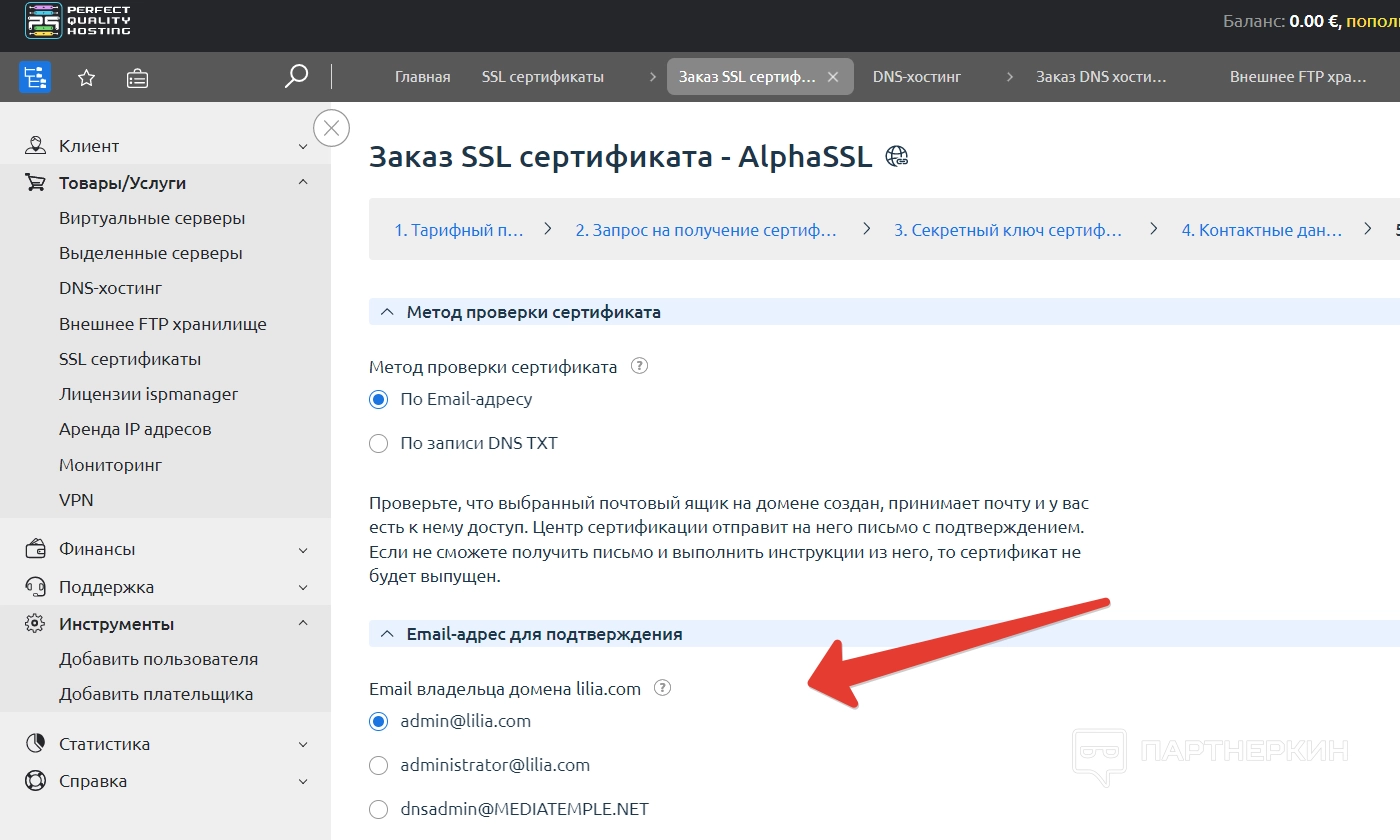Open Лицензии ispmanager in sidebar
Viewport: 1400px width, 840px height.
[x=149, y=394]
